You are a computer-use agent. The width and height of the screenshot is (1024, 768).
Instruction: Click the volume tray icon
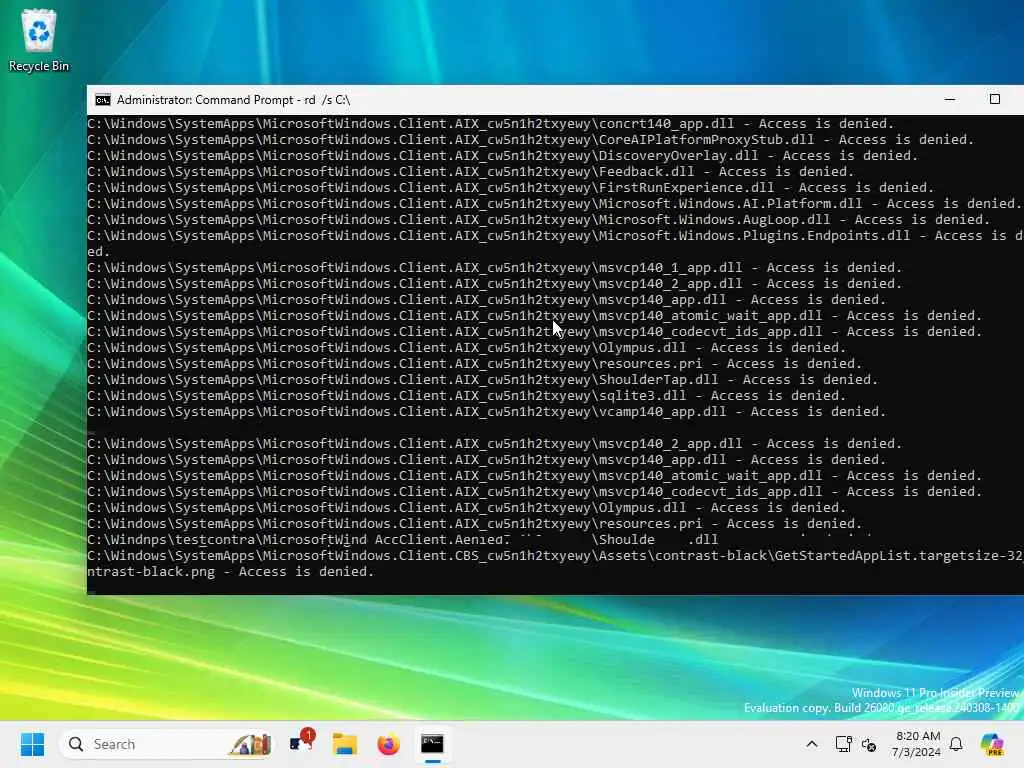pyautogui.click(x=869, y=744)
